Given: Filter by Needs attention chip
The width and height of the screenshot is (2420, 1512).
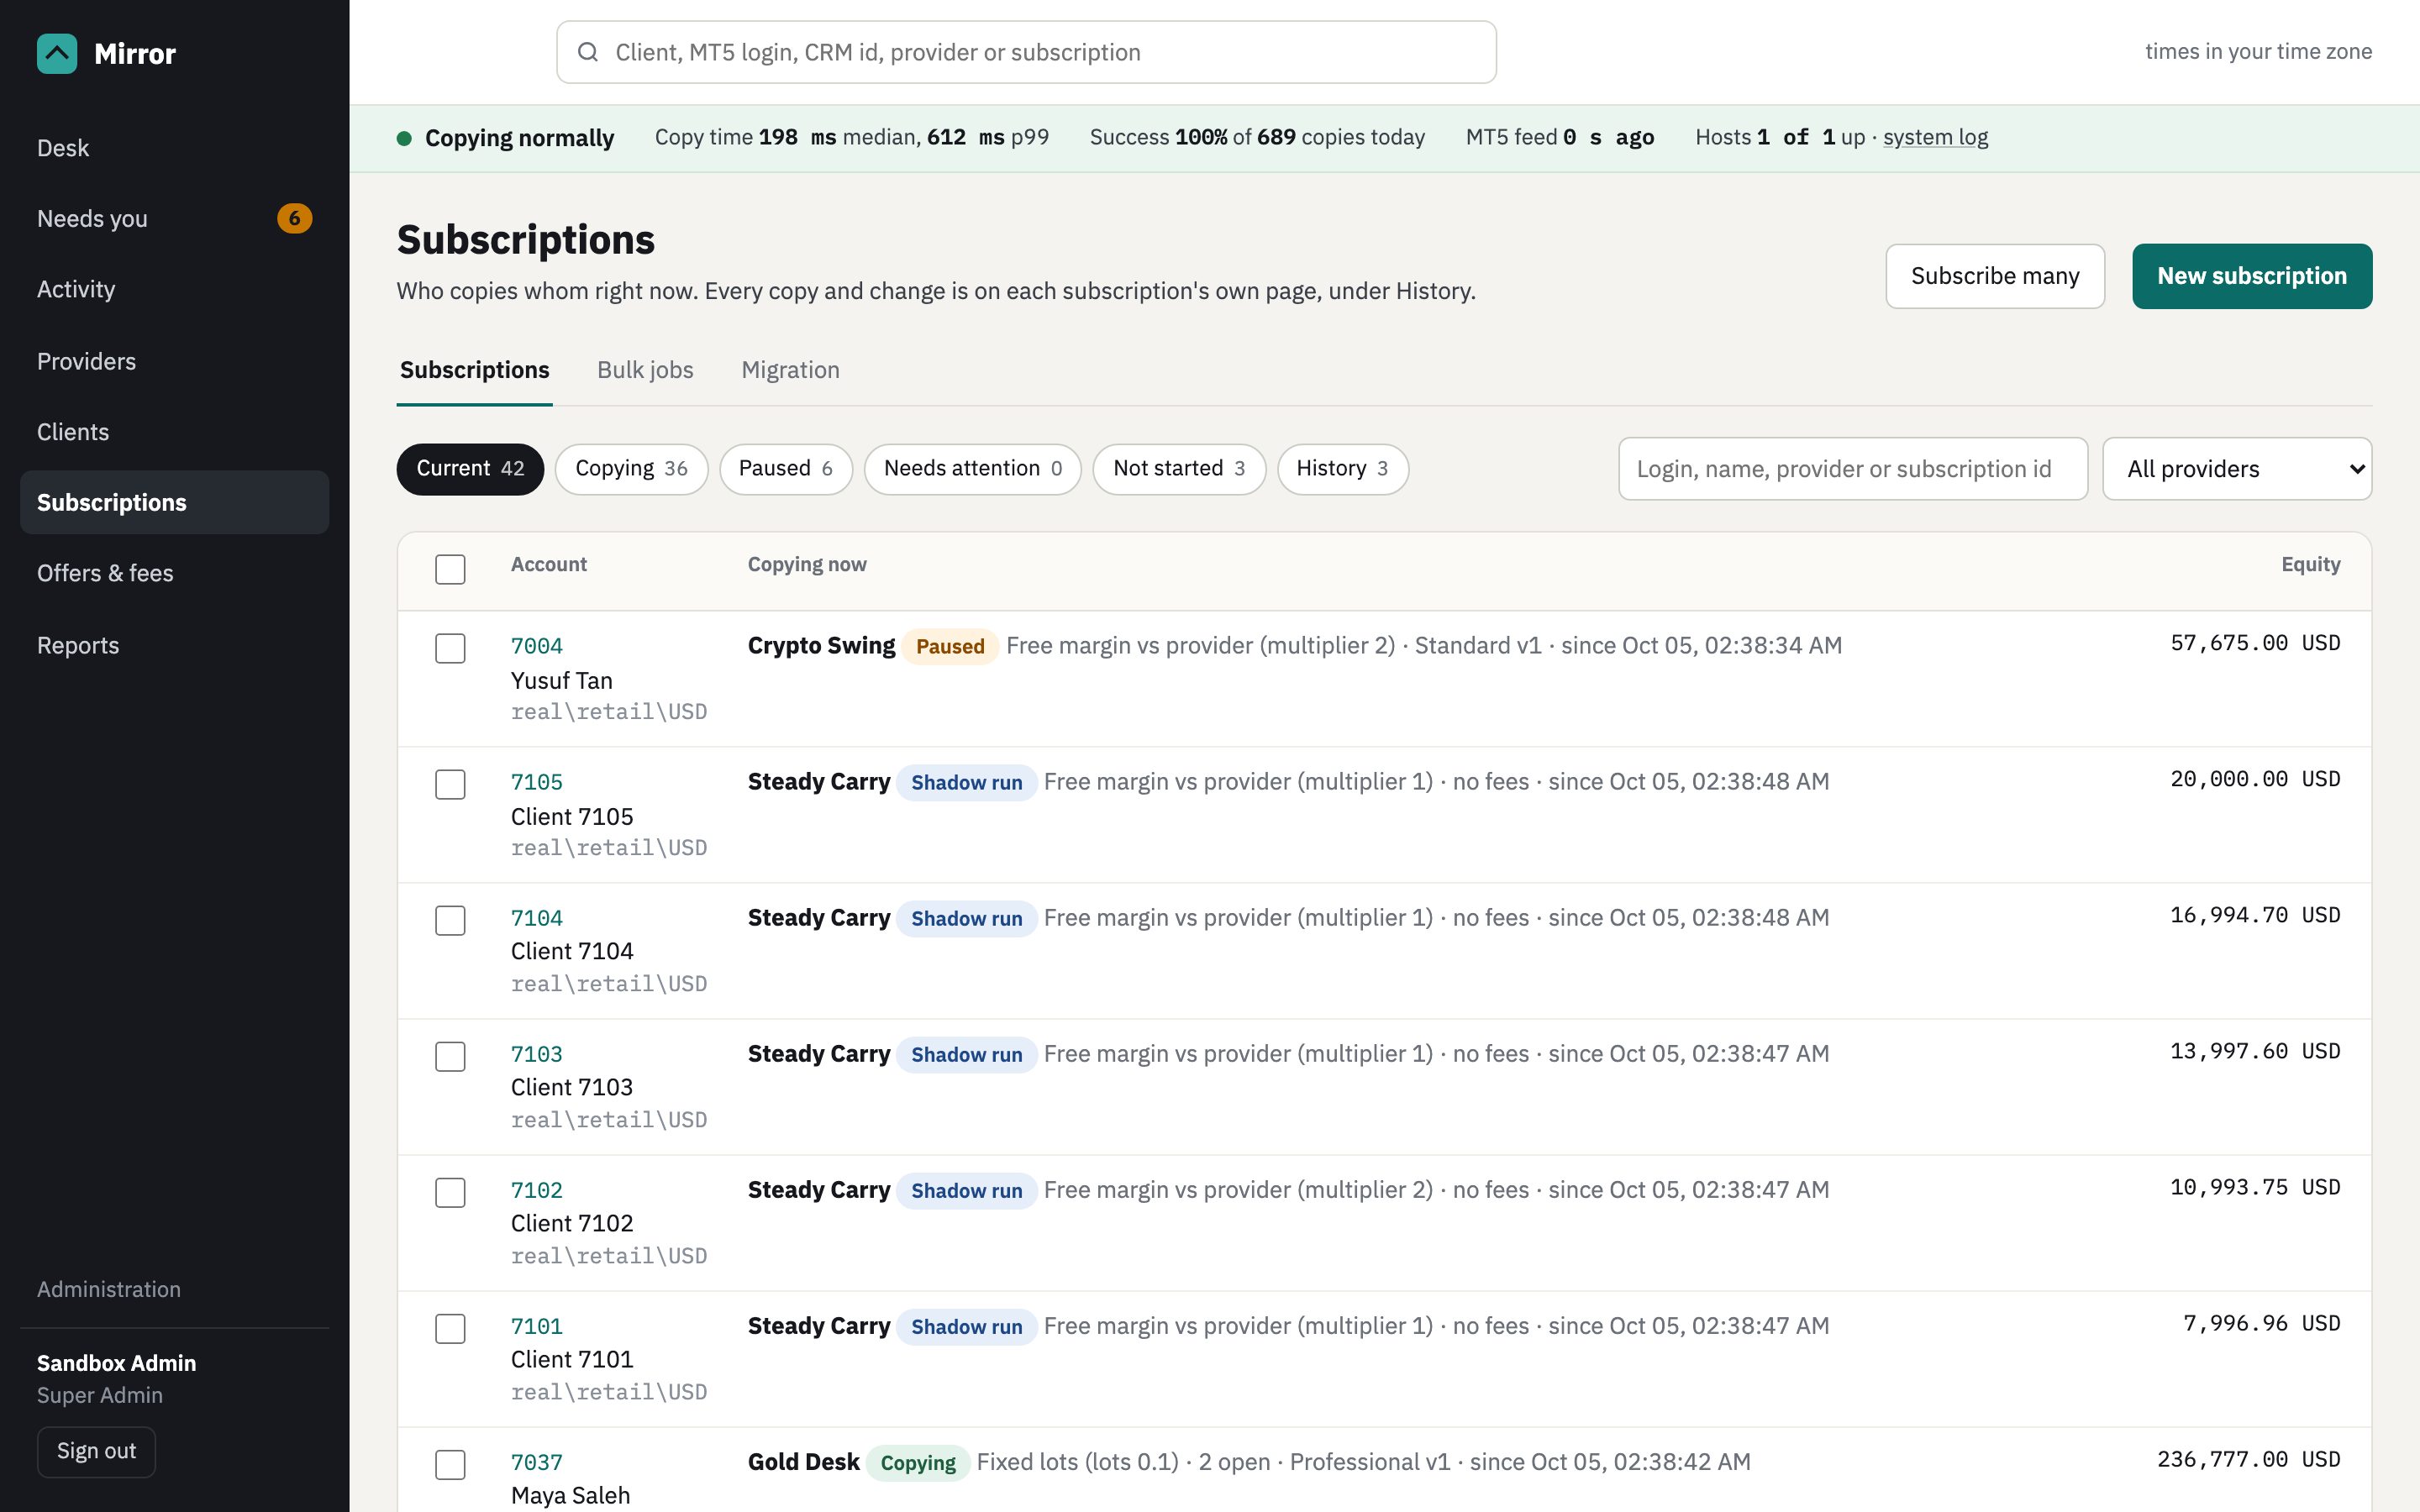Looking at the screenshot, I should coord(972,469).
